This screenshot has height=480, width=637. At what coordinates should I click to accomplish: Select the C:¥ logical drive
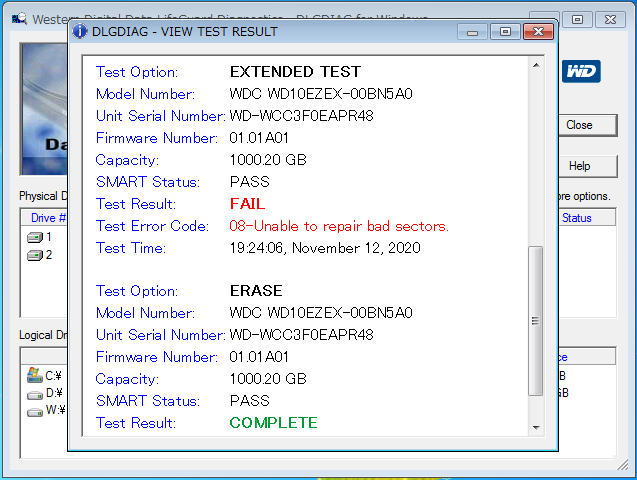pos(44,375)
